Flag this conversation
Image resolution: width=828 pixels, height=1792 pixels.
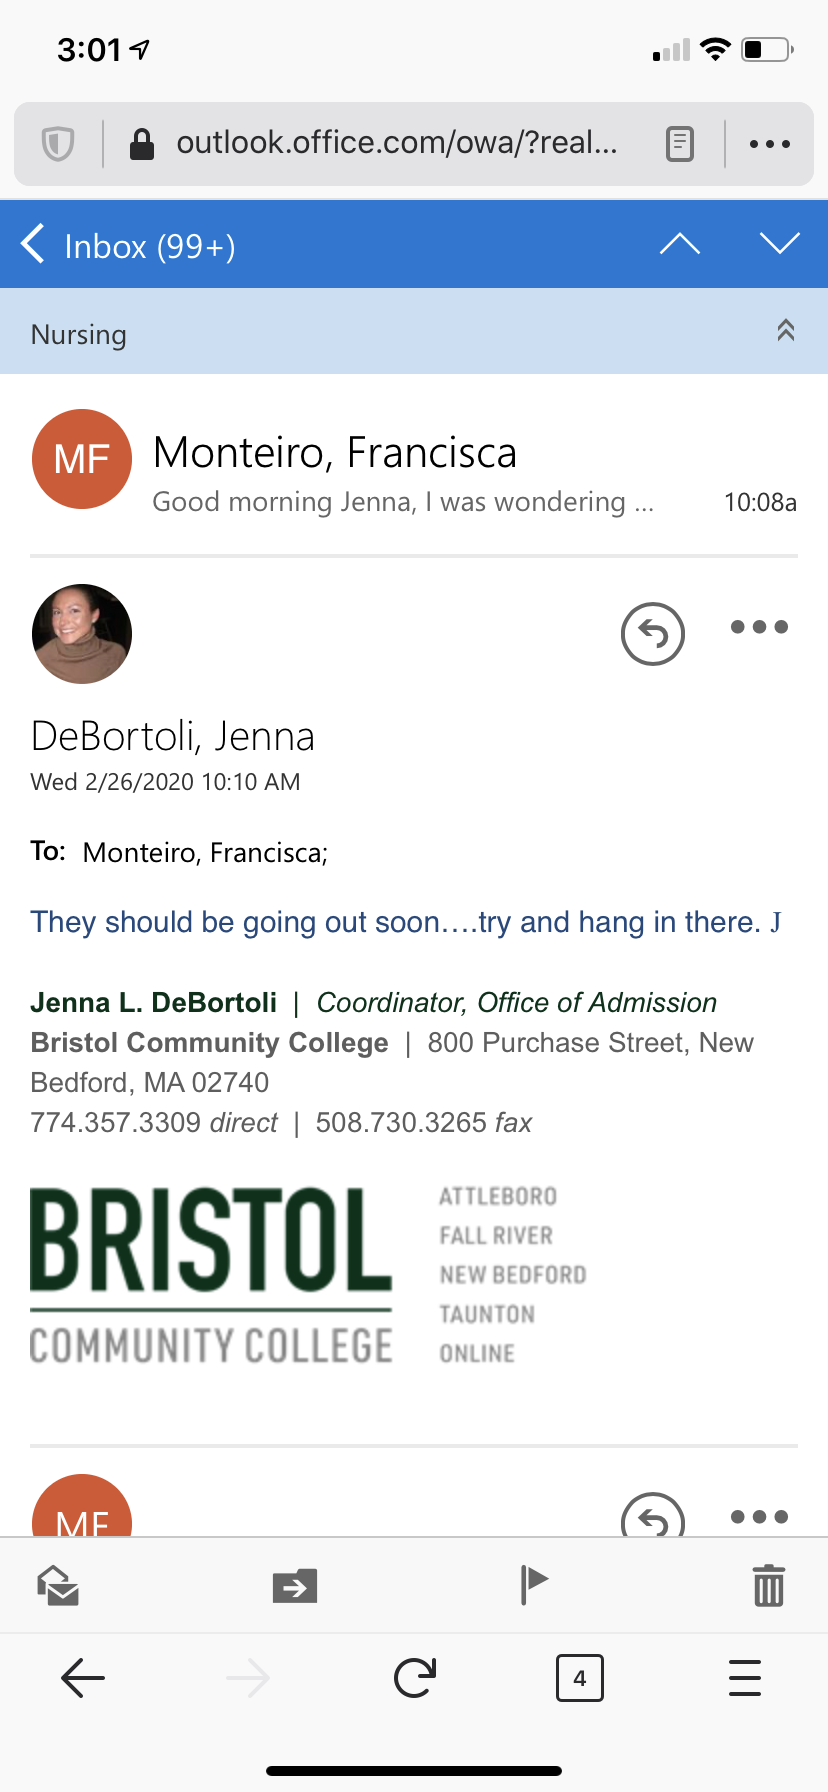coord(534,1585)
